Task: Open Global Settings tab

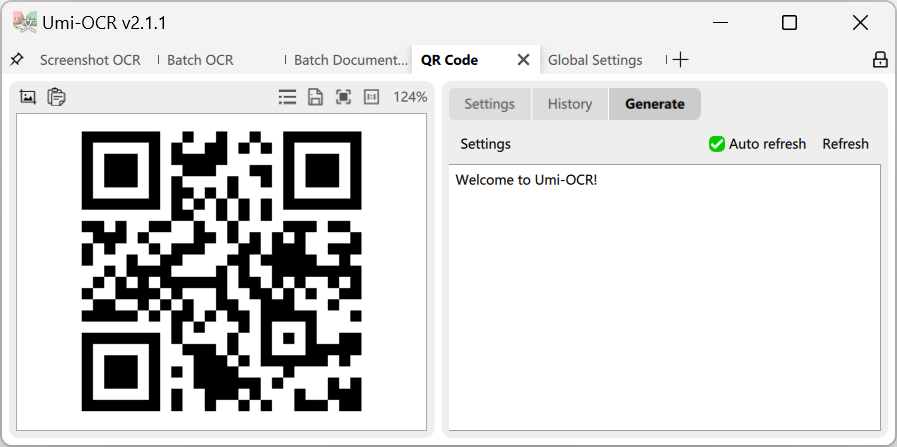Action: (x=595, y=60)
